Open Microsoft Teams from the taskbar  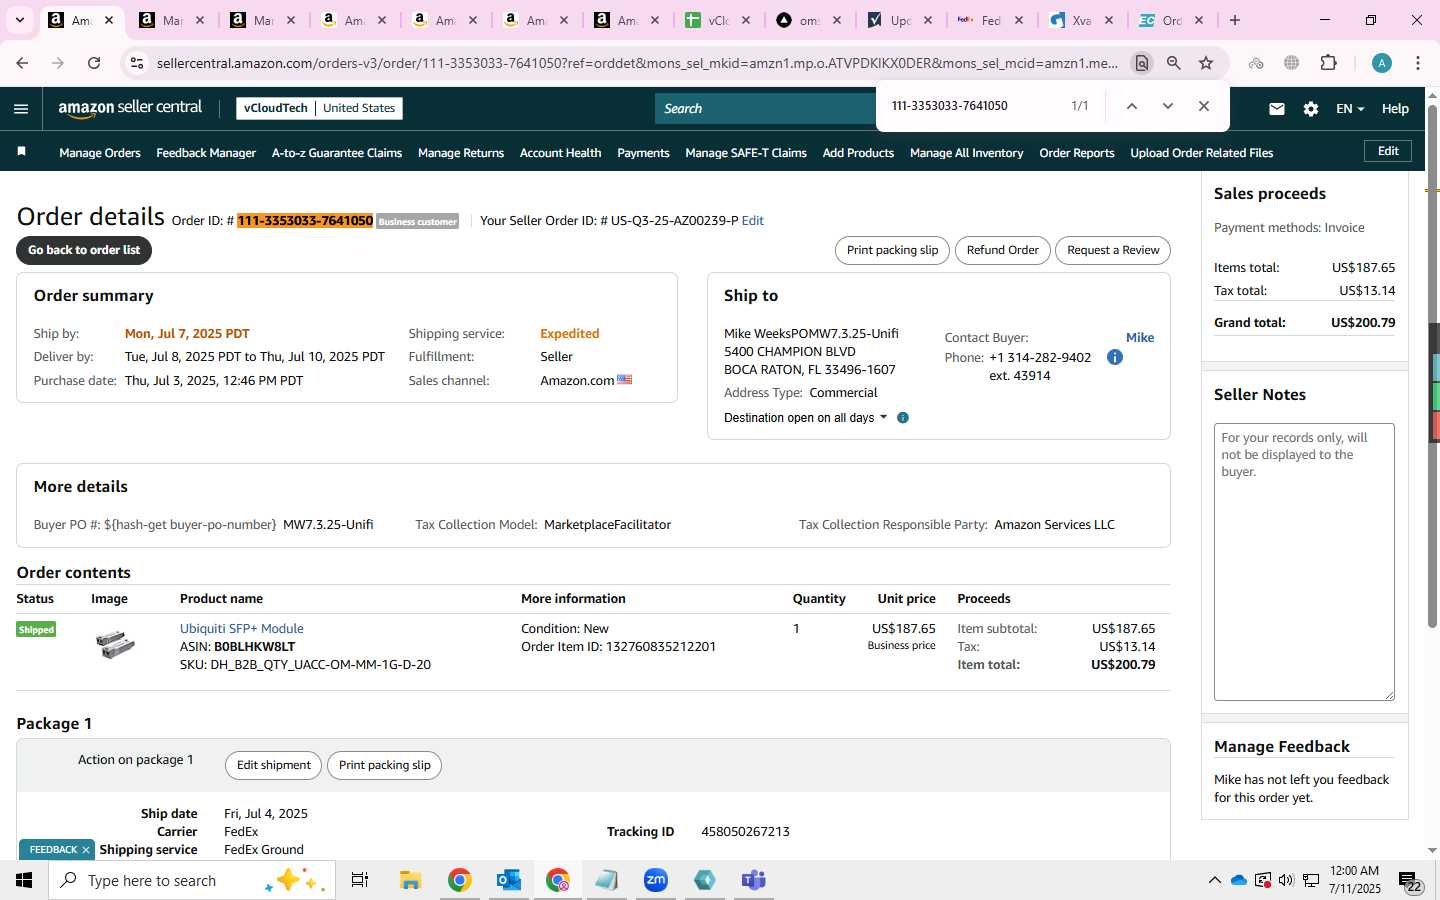click(754, 880)
